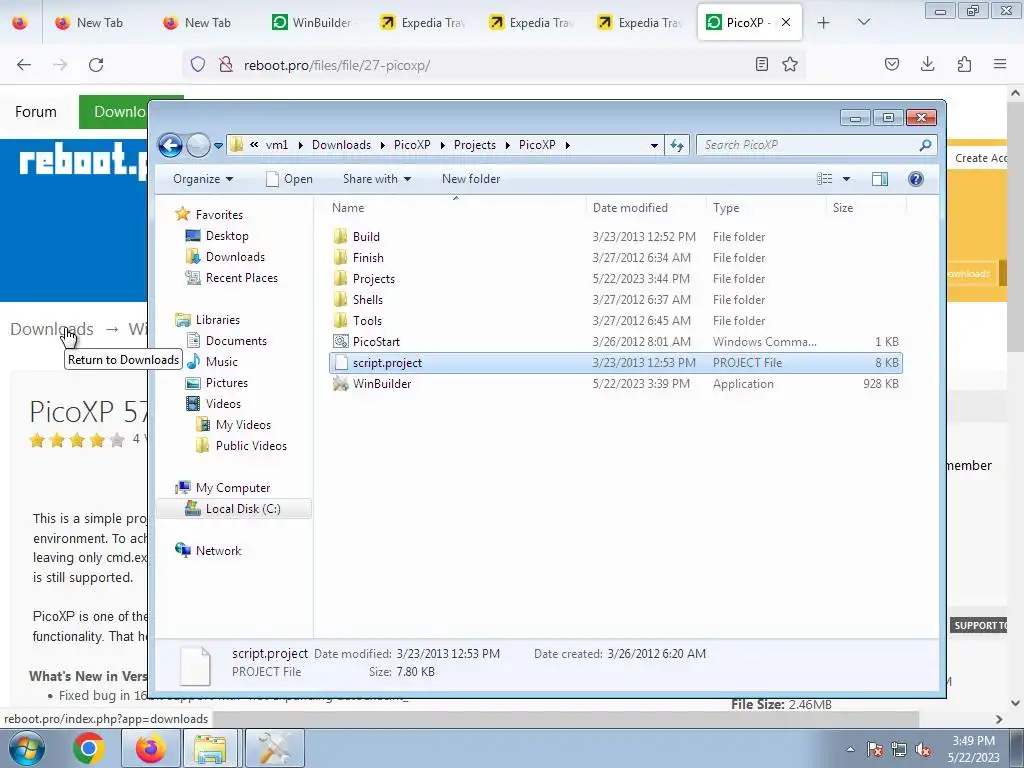Image resolution: width=1024 pixels, height=768 pixels.
Task: Open the Documents library
Action: [x=236, y=340]
